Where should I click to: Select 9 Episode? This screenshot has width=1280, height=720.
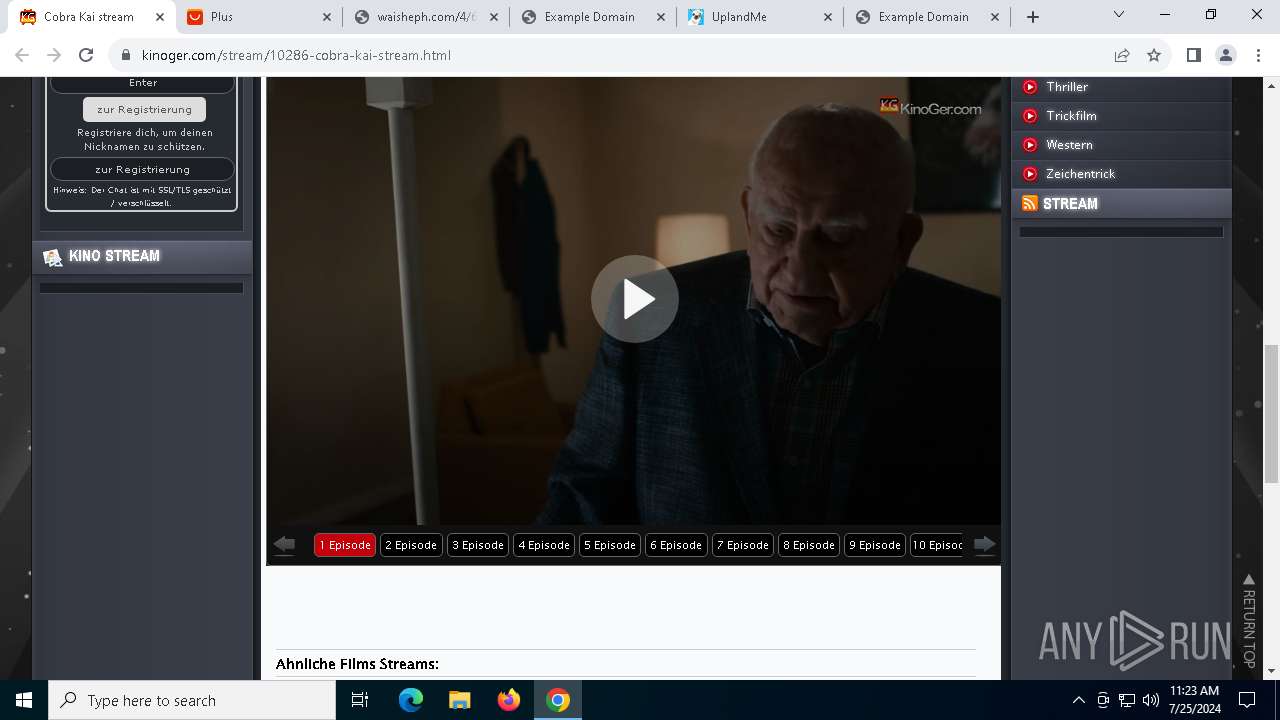(x=875, y=545)
